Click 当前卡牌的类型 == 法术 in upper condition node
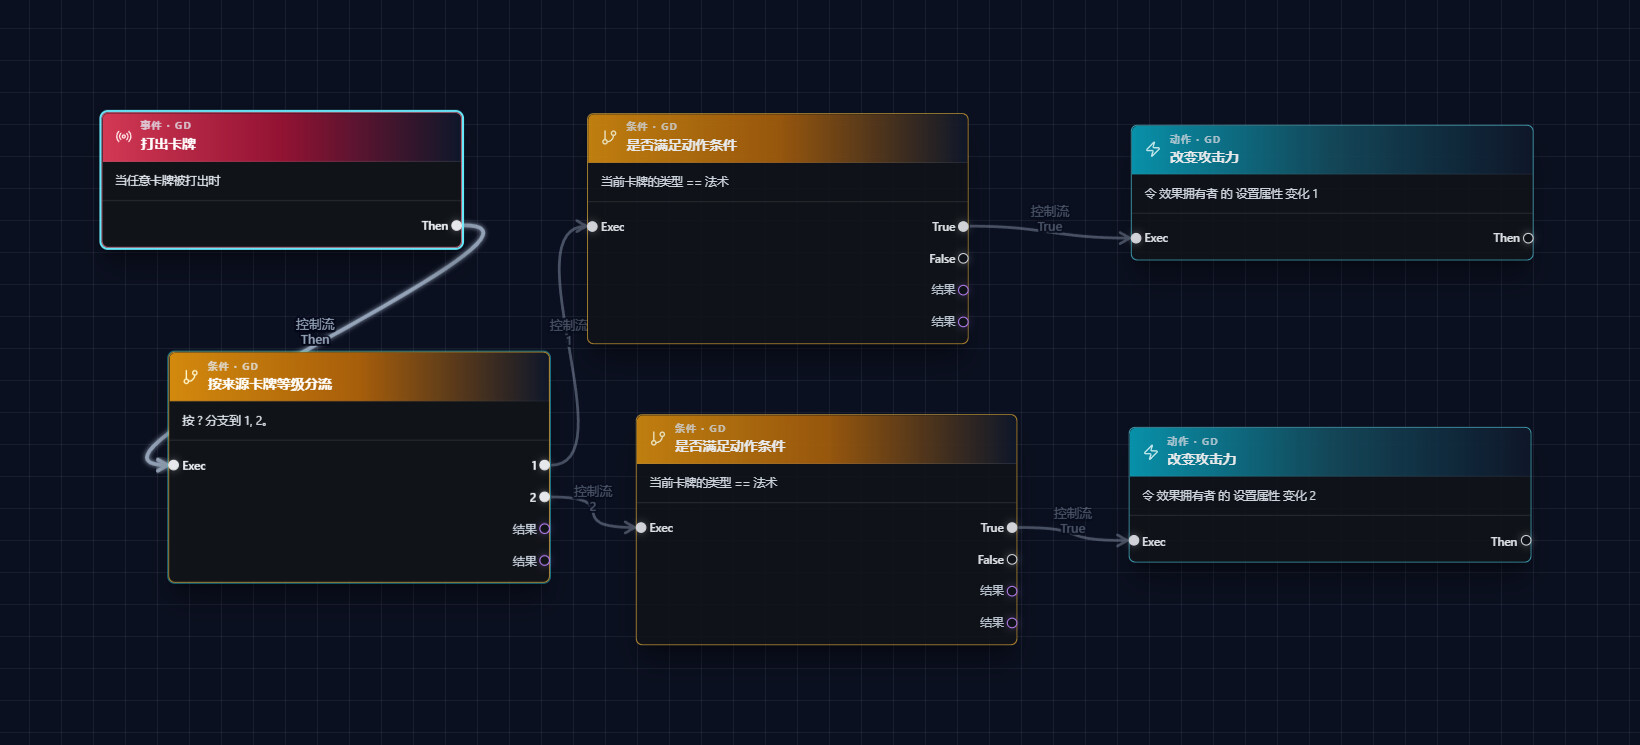 (x=665, y=182)
